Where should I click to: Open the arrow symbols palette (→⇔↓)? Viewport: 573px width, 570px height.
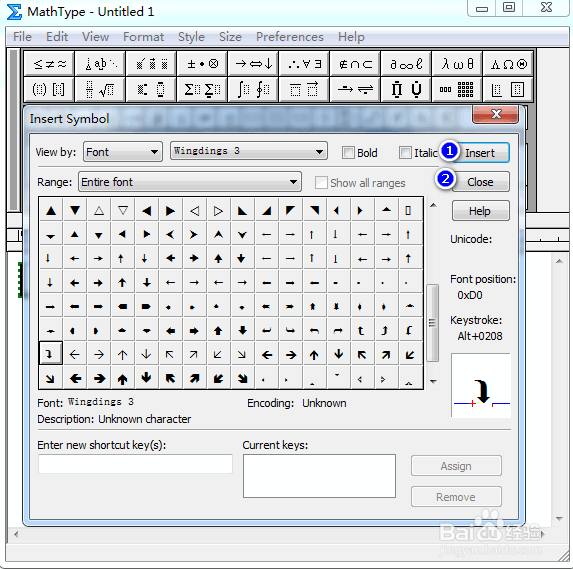[x=254, y=64]
